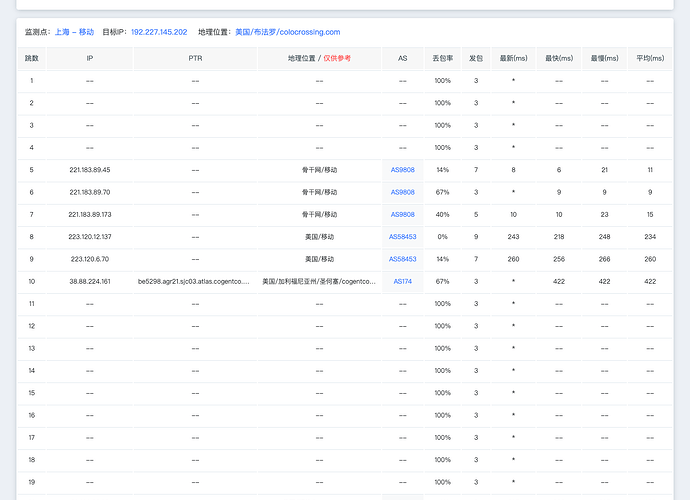Click 67% packet loss in hop 10 row
This screenshot has height=500, width=690.
(443, 282)
